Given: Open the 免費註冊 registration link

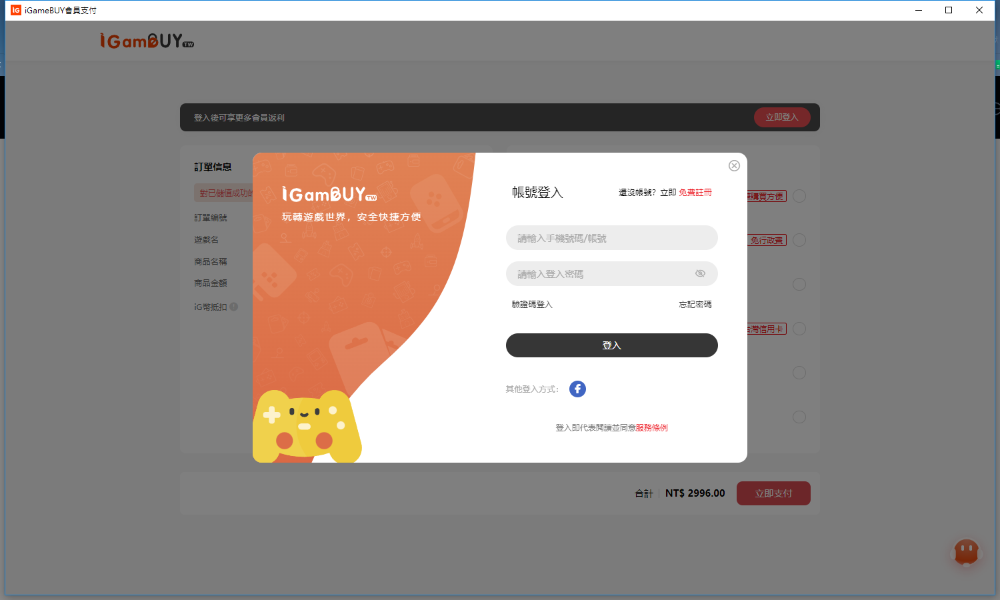Looking at the screenshot, I should click(695, 193).
